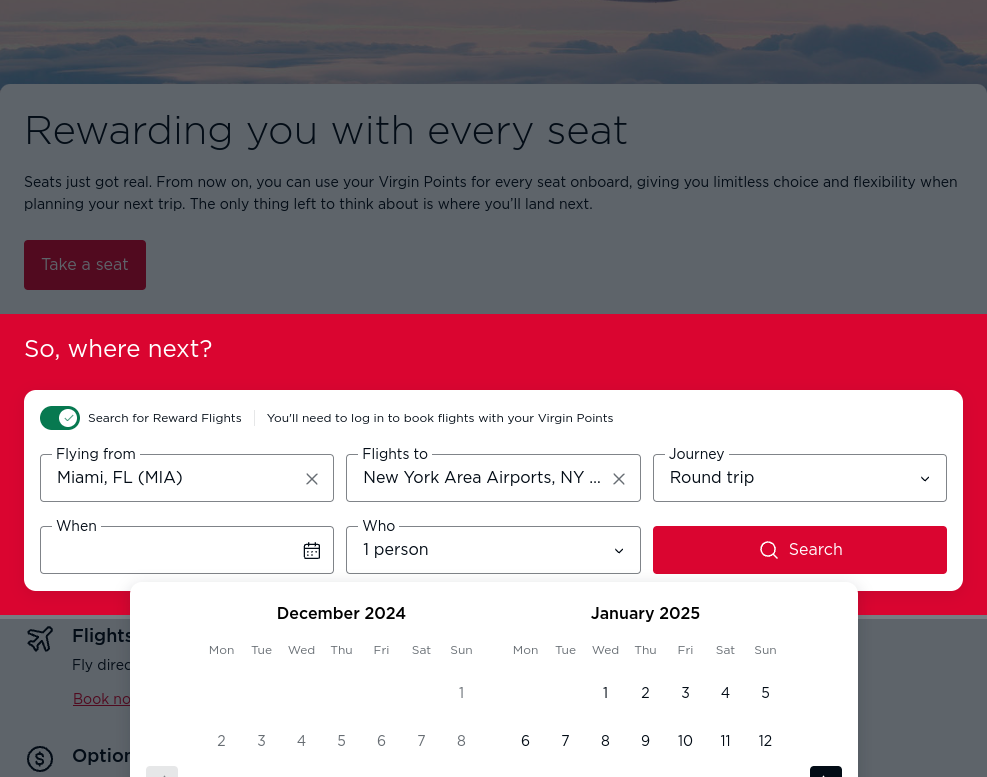
Task: Go to next month in calendar
Action: (x=825, y=772)
